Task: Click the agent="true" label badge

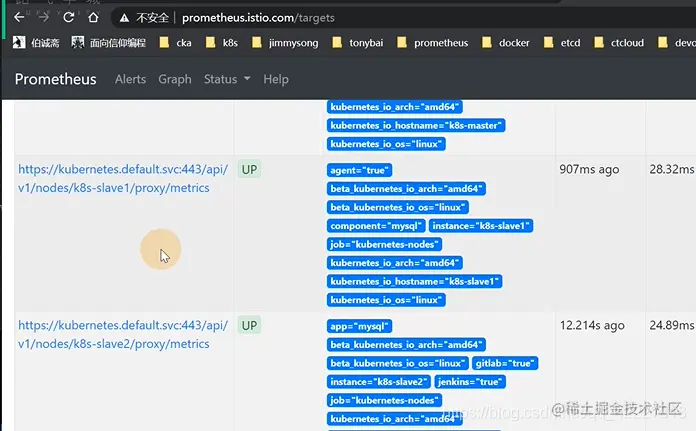Action: (360, 170)
